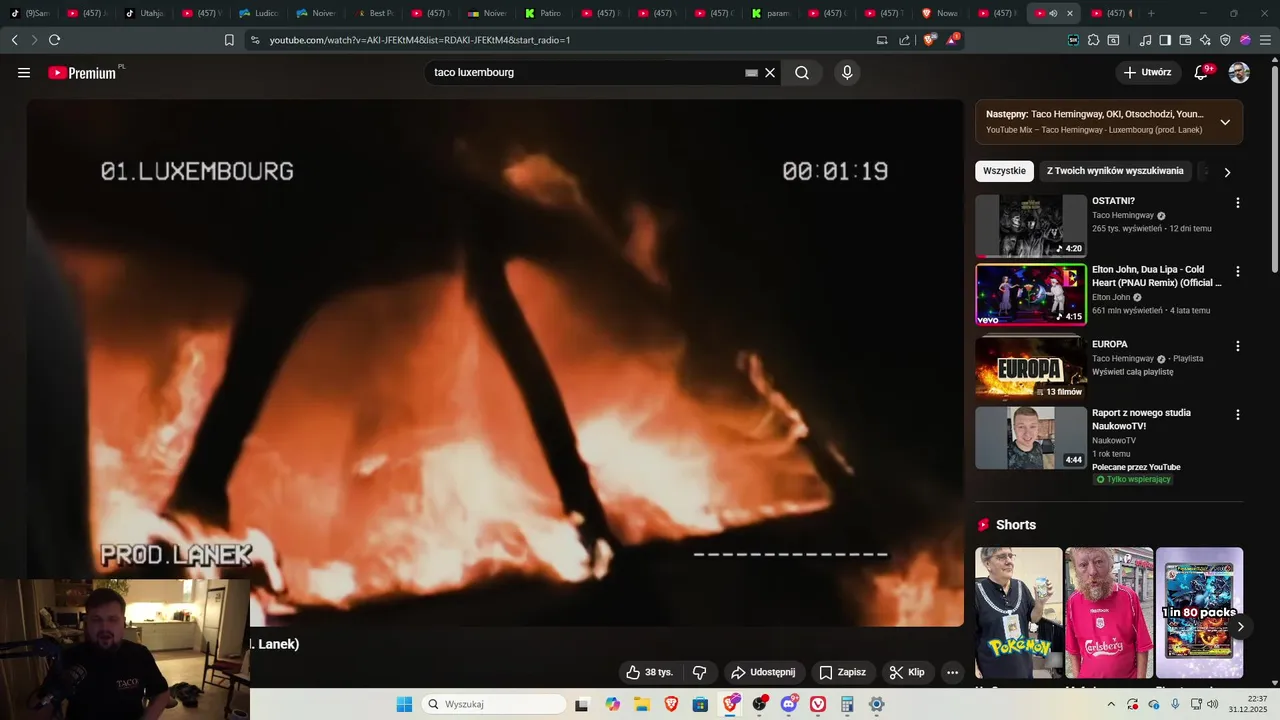Mute the playing tab via speaker icon
Viewport: 1280px width, 720px height.
tap(1054, 13)
